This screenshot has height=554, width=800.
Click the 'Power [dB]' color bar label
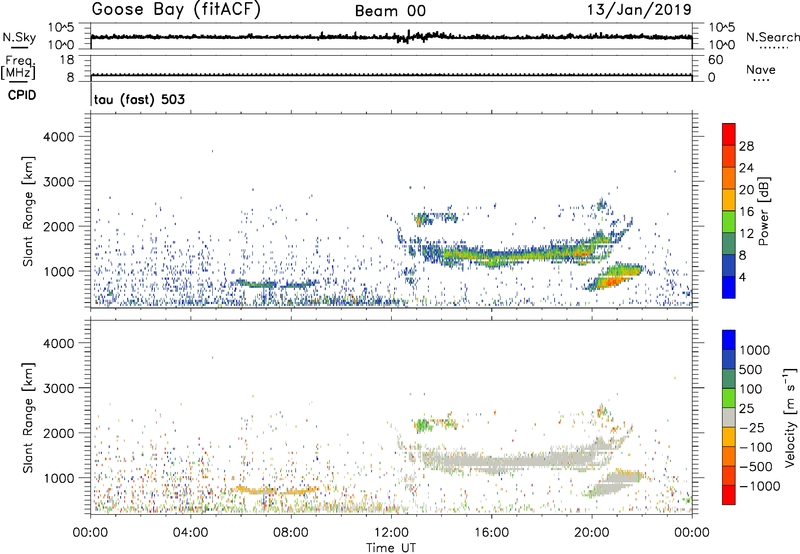click(763, 211)
